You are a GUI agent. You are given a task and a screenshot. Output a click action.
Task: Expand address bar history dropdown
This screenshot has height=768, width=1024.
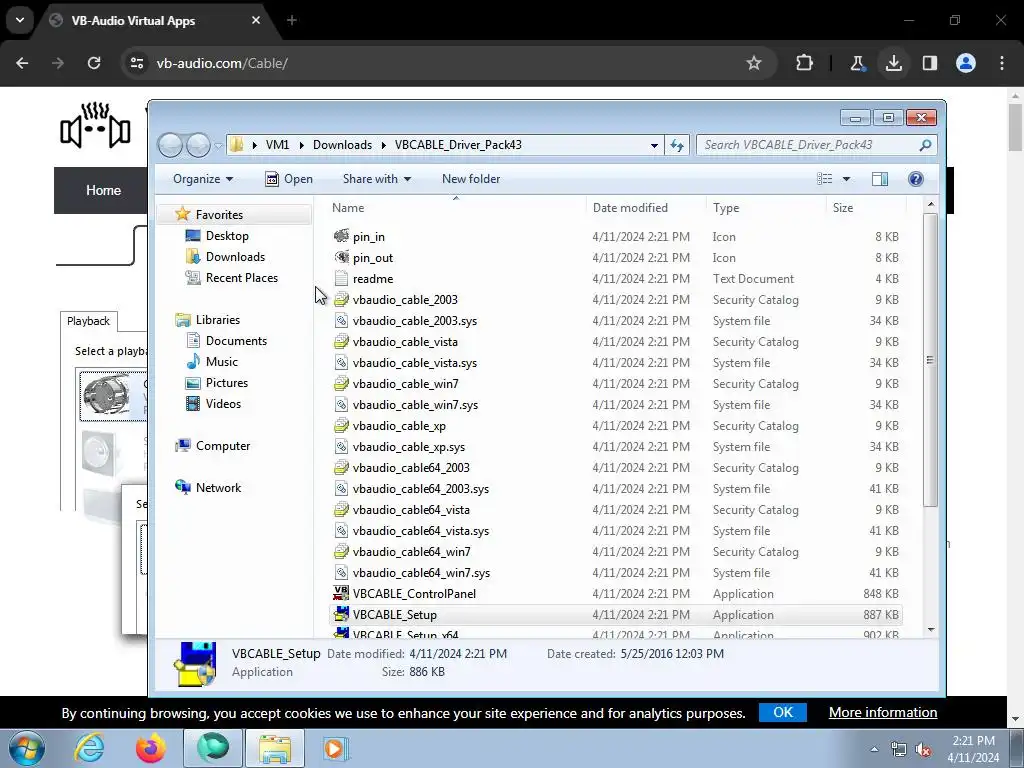point(654,145)
